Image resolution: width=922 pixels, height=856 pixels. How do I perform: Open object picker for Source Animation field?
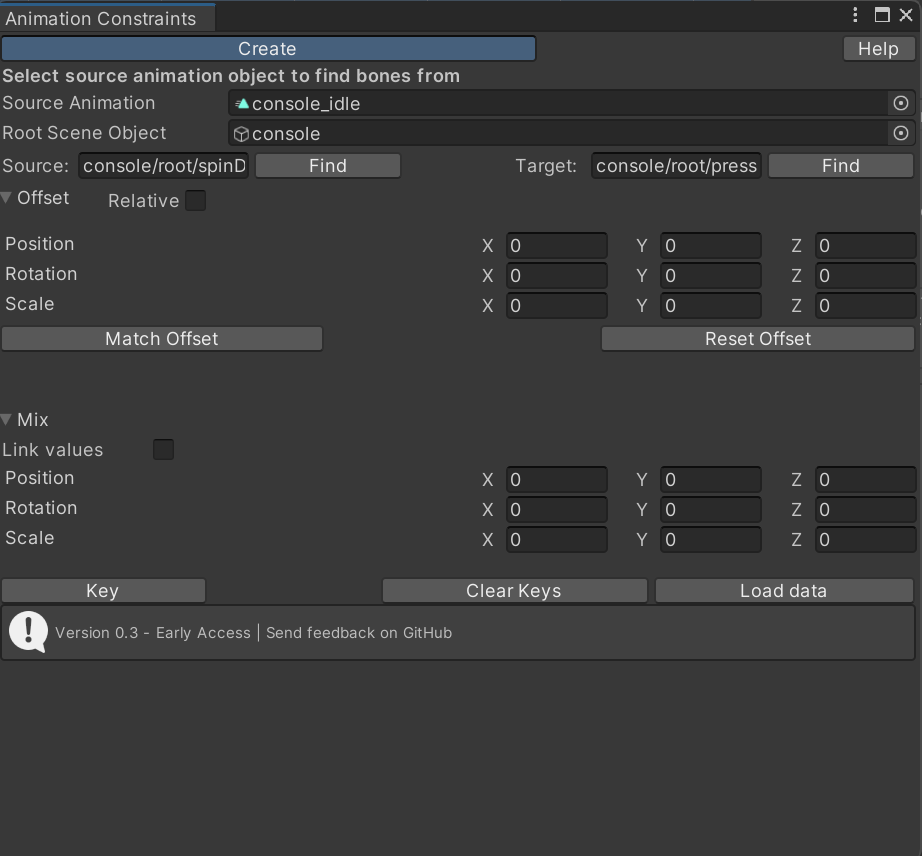pyautogui.click(x=900, y=103)
